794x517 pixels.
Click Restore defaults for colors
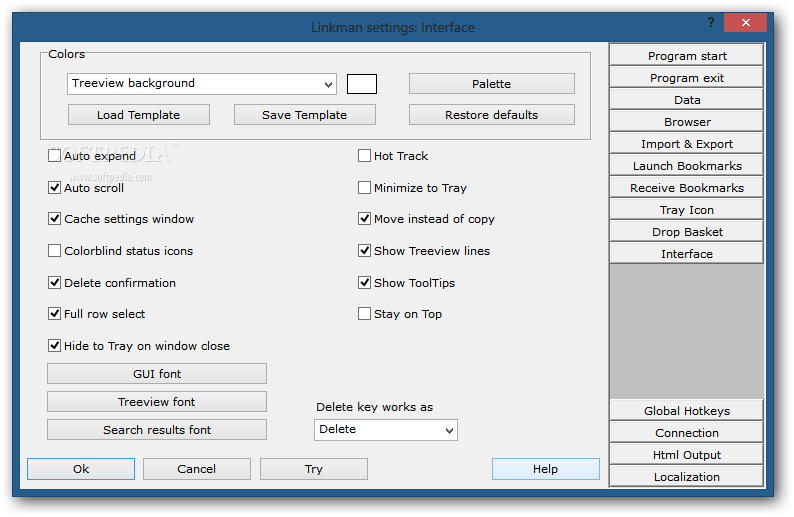tap(492, 115)
